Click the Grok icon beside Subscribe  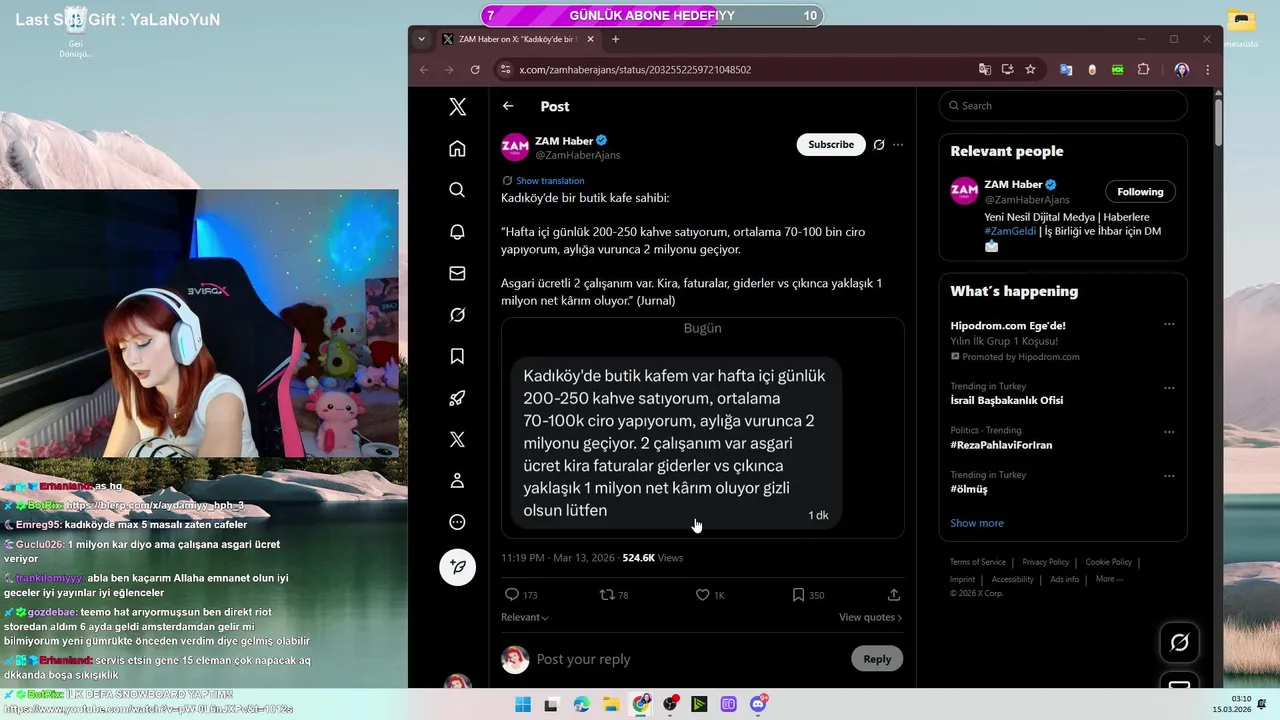tap(879, 145)
